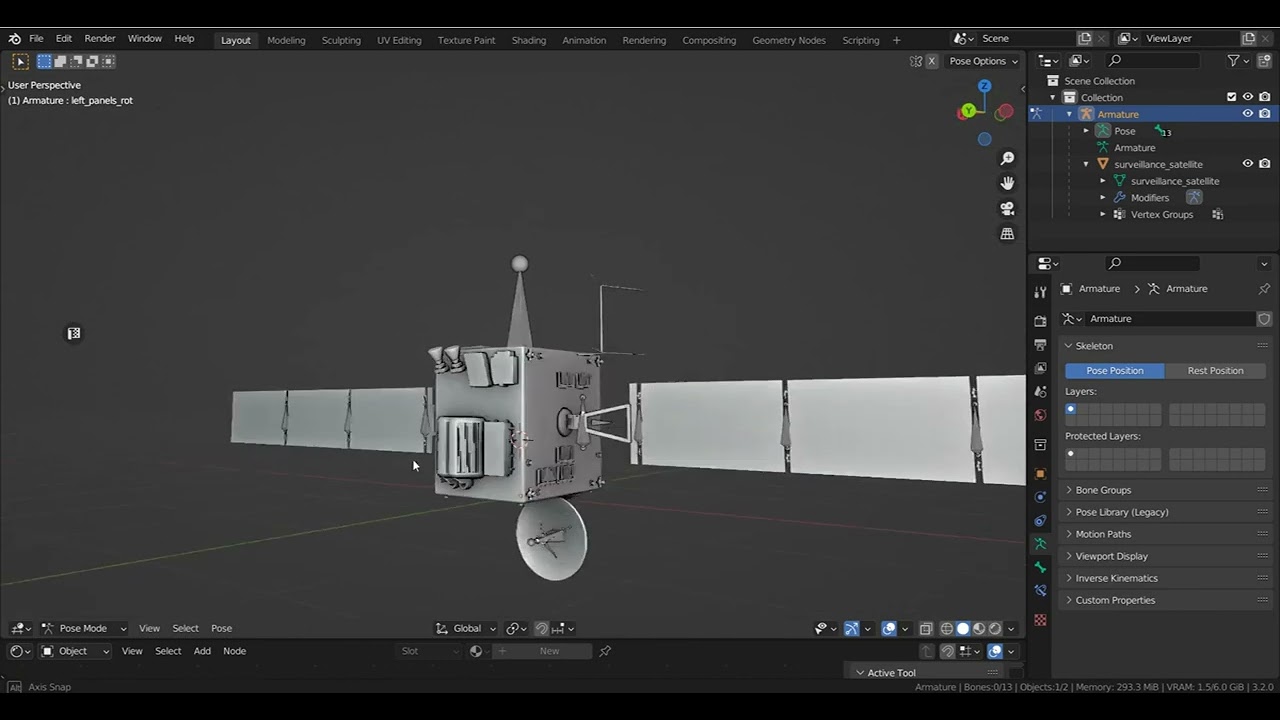
Task: Toggle snapping magnet in the viewport header
Action: [x=541, y=629]
